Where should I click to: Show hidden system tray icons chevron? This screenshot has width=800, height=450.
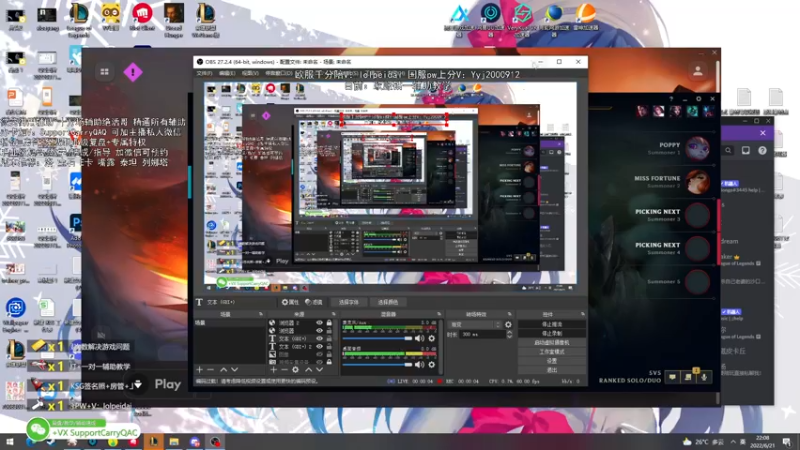[x=733, y=442]
